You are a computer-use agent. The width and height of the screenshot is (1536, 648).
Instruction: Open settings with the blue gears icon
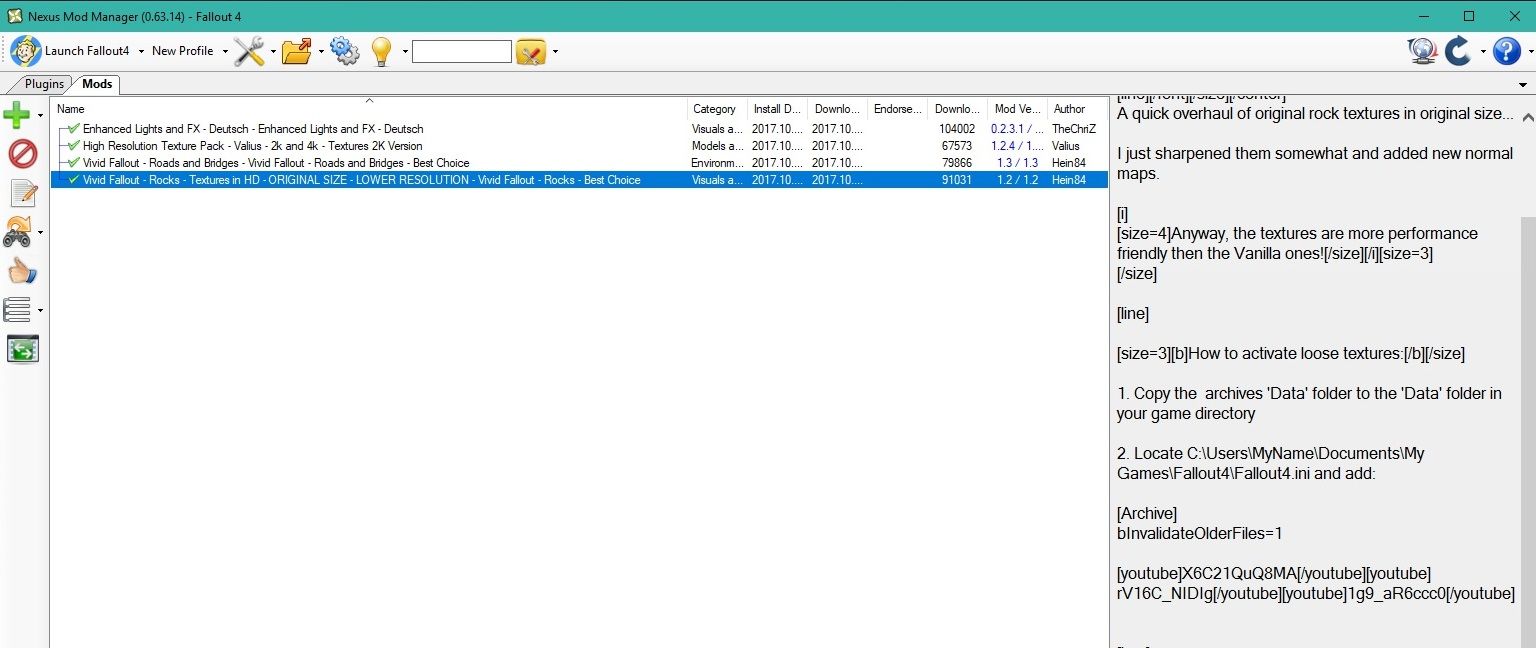pyautogui.click(x=344, y=51)
